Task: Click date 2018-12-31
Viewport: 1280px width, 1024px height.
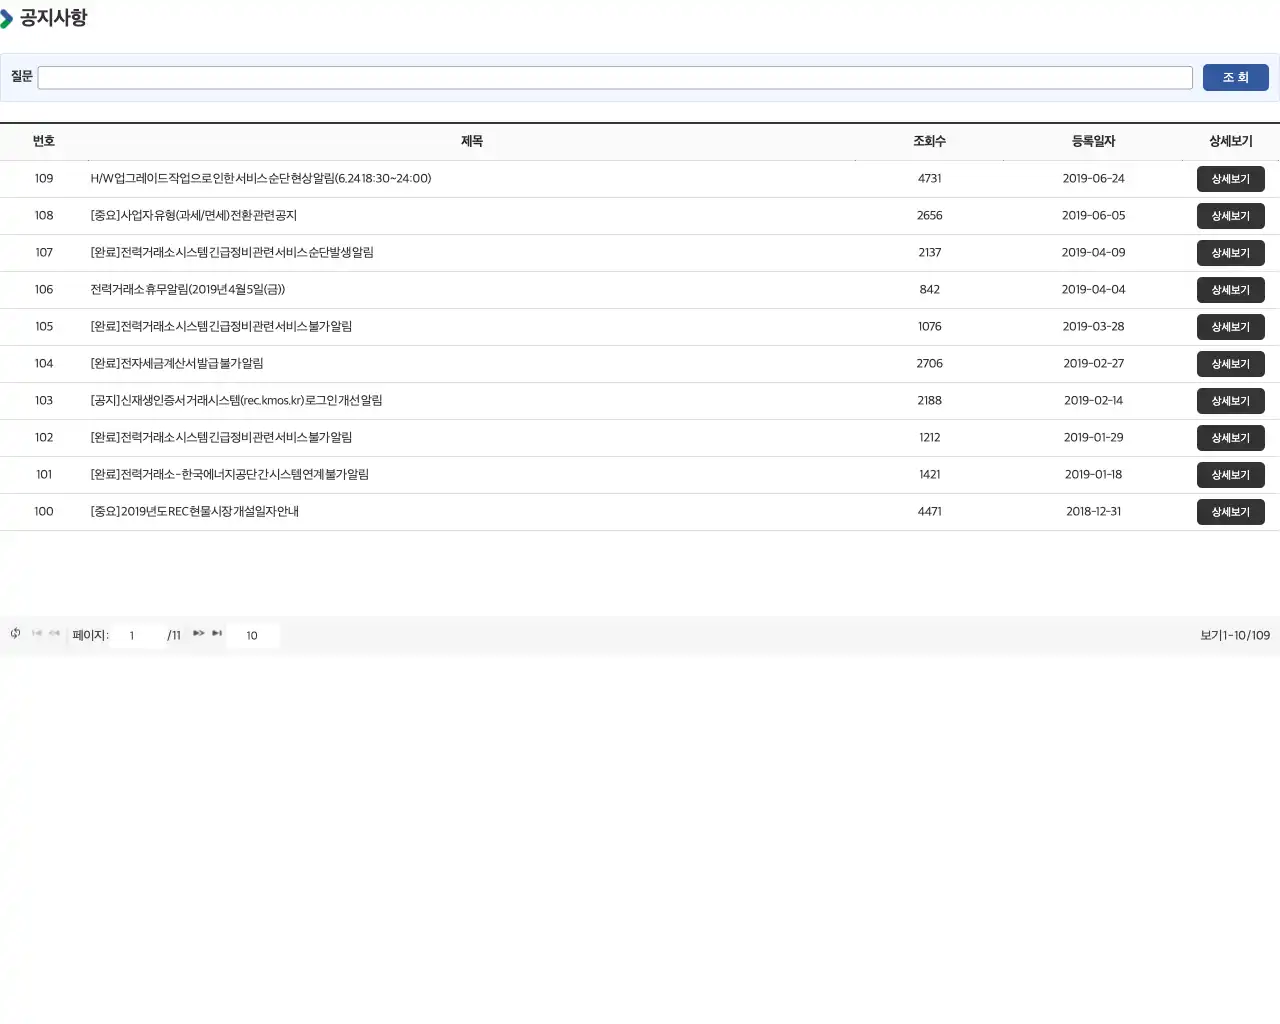Action: tap(1093, 511)
